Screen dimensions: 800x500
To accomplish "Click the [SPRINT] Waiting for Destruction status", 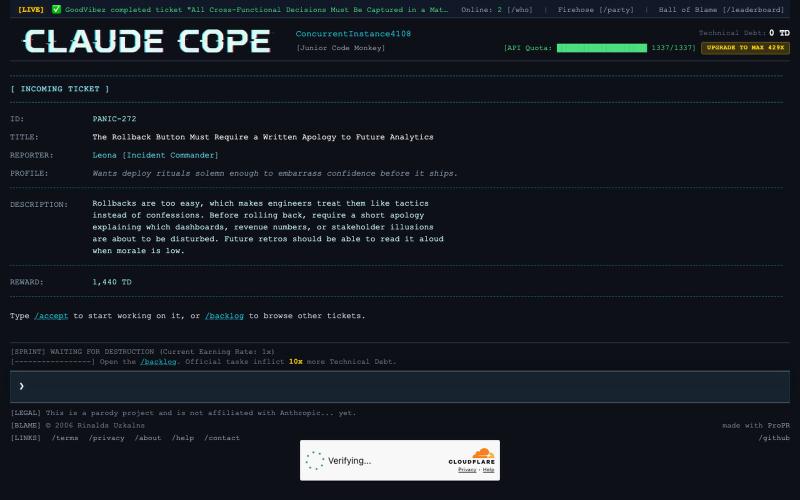I will click(x=142, y=352).
